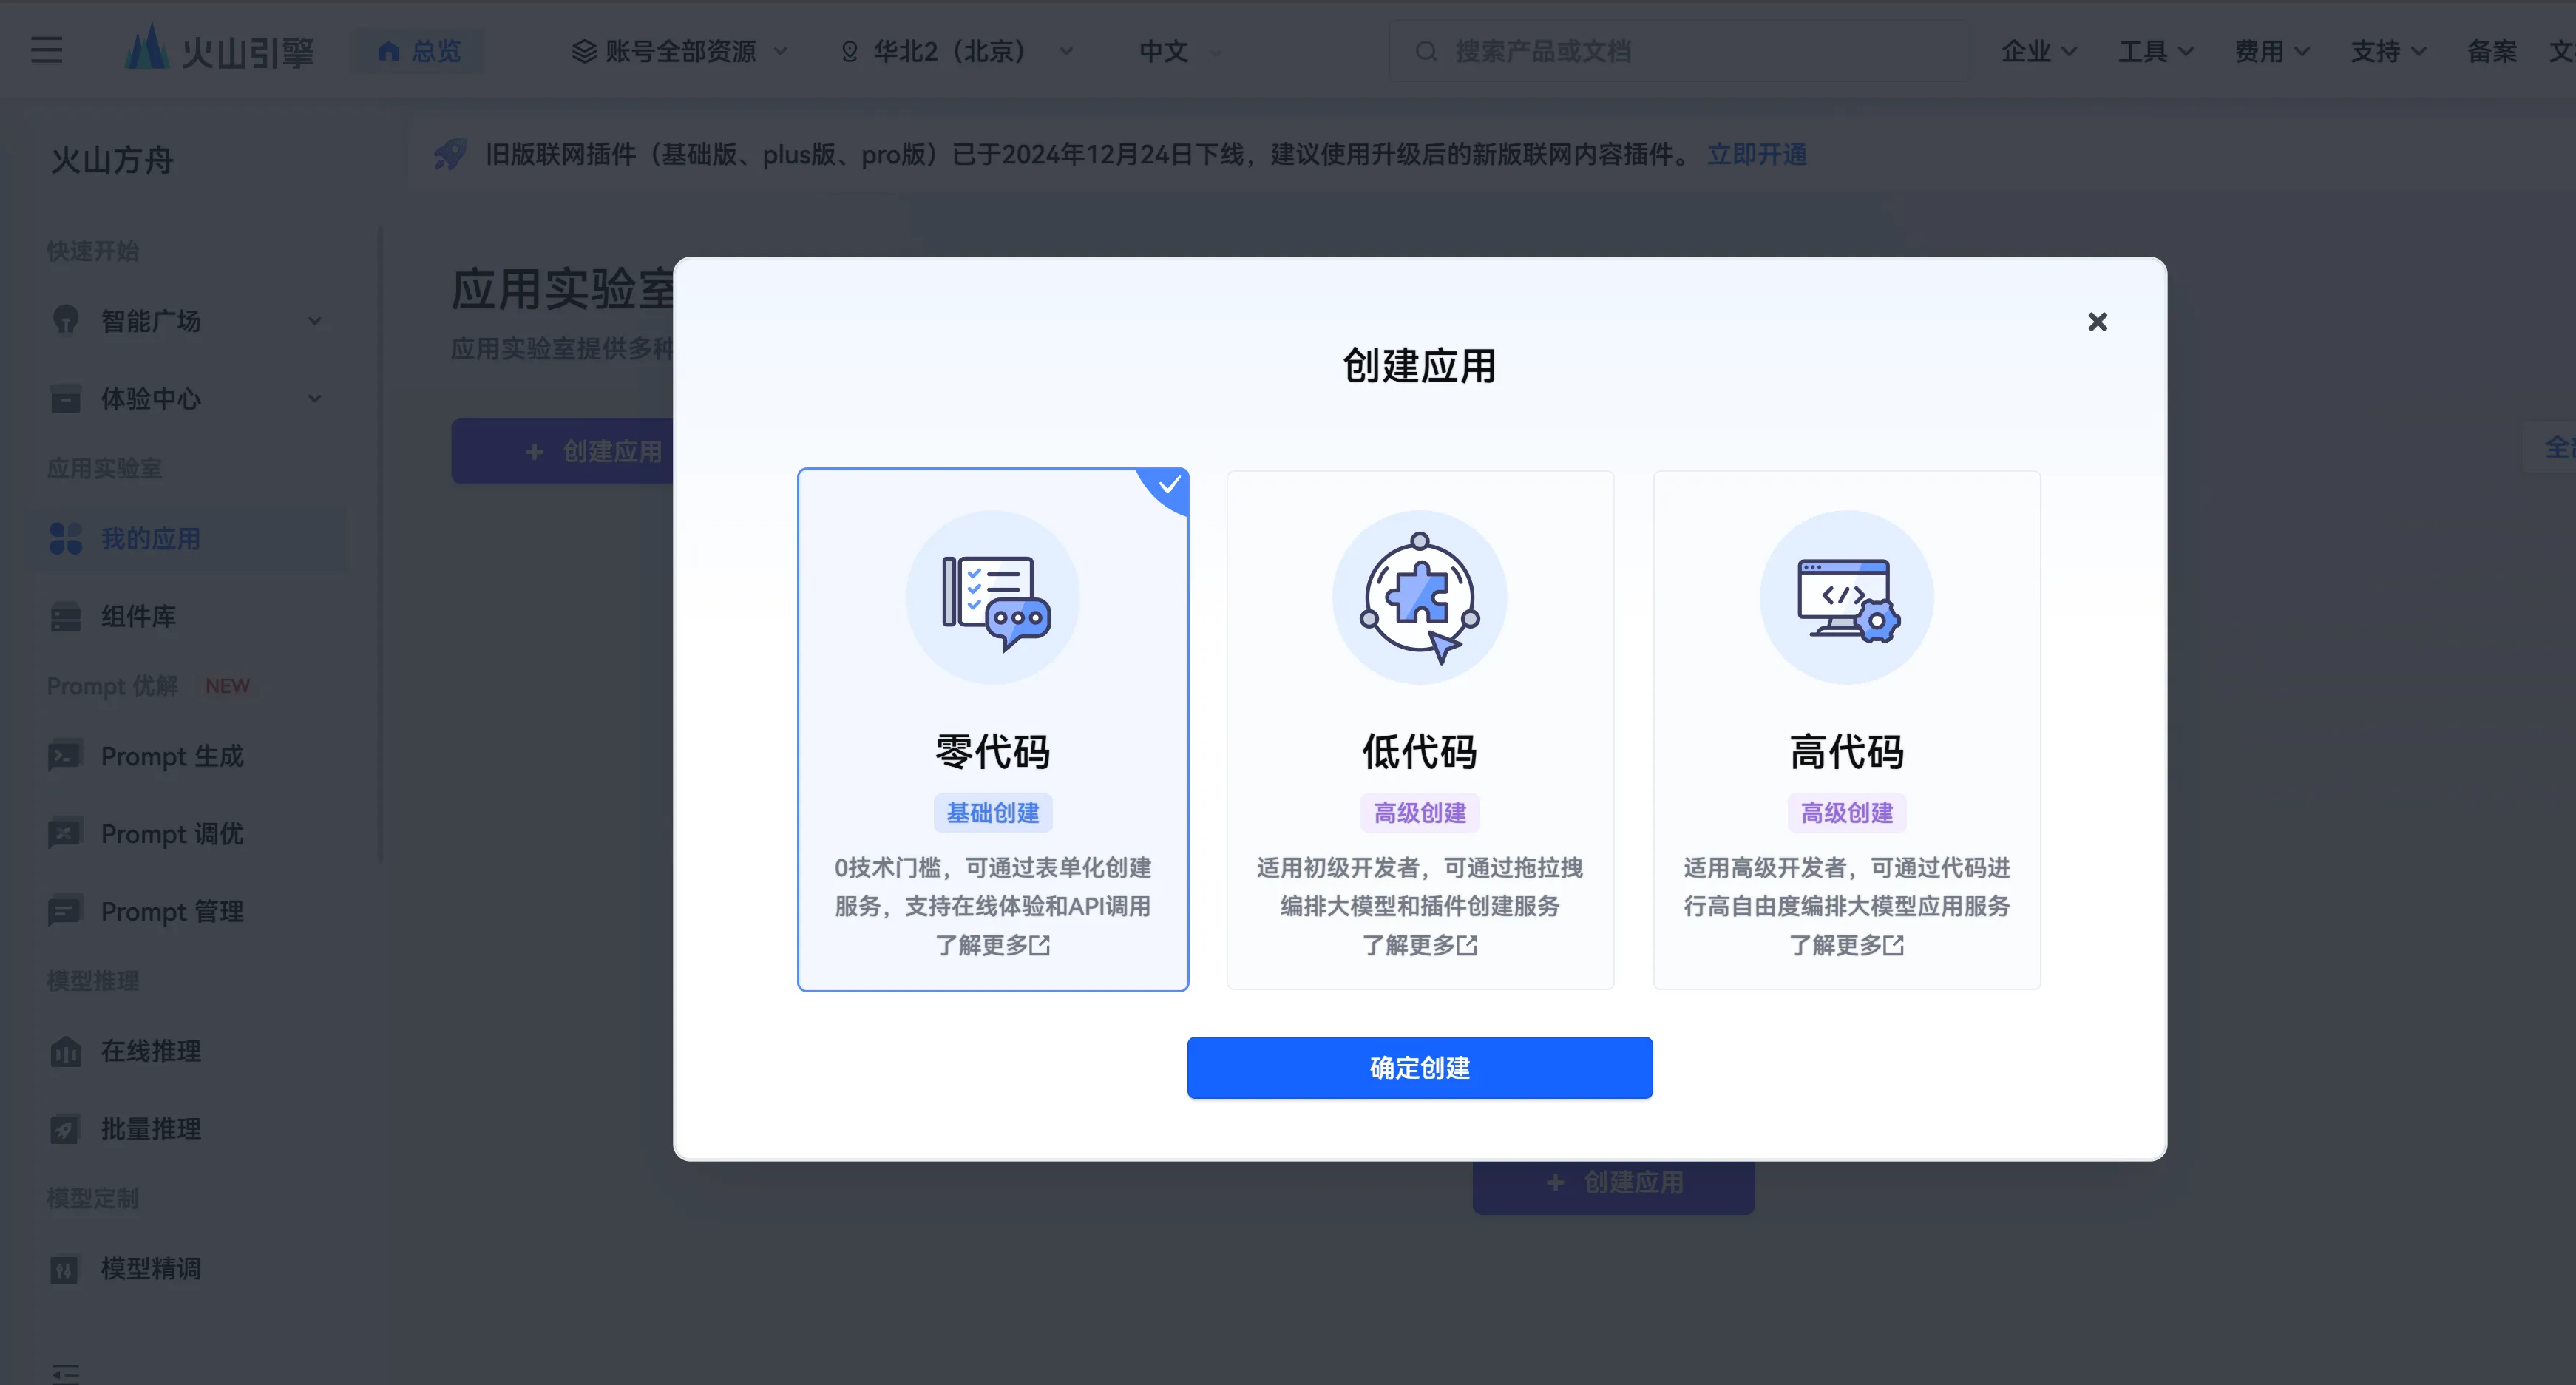2576x1385 pixels.
Task: Open the 账号全部资源 dropdown
Action: click(x=679, y=51)
